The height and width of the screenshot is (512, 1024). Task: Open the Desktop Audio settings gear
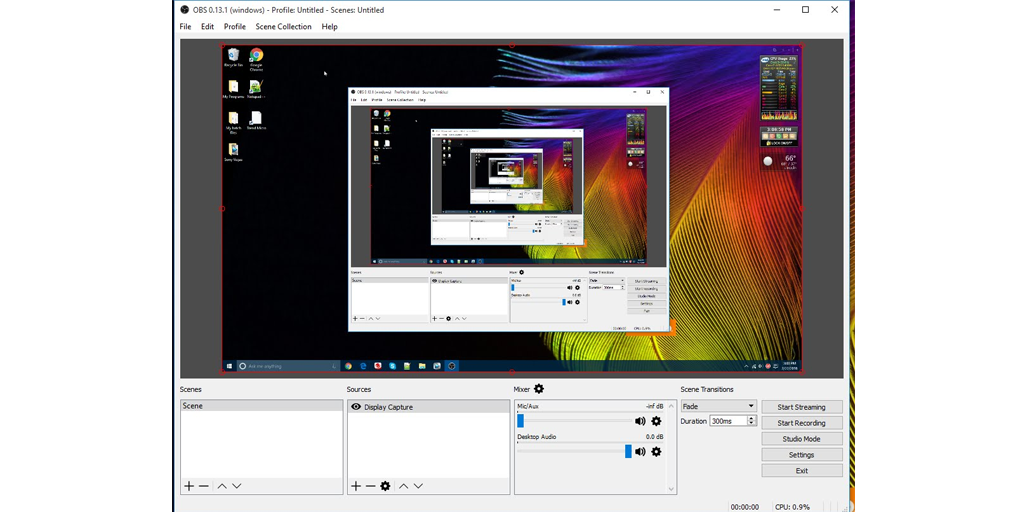pos(656,451)
